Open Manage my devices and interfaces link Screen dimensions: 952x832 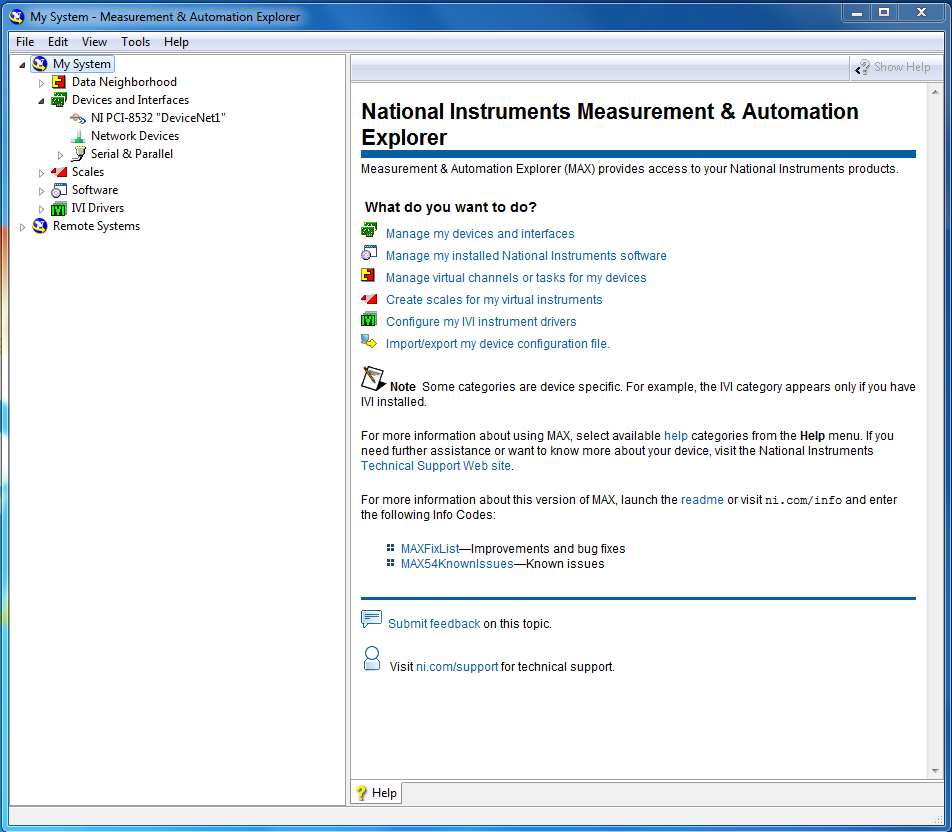(x=480, y=234)
